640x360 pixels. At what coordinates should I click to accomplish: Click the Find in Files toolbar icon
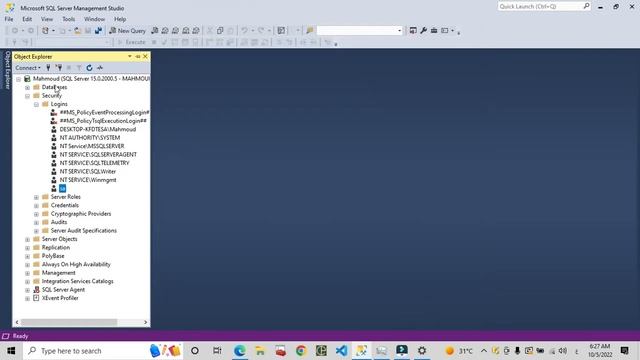[x=310, y=31]
